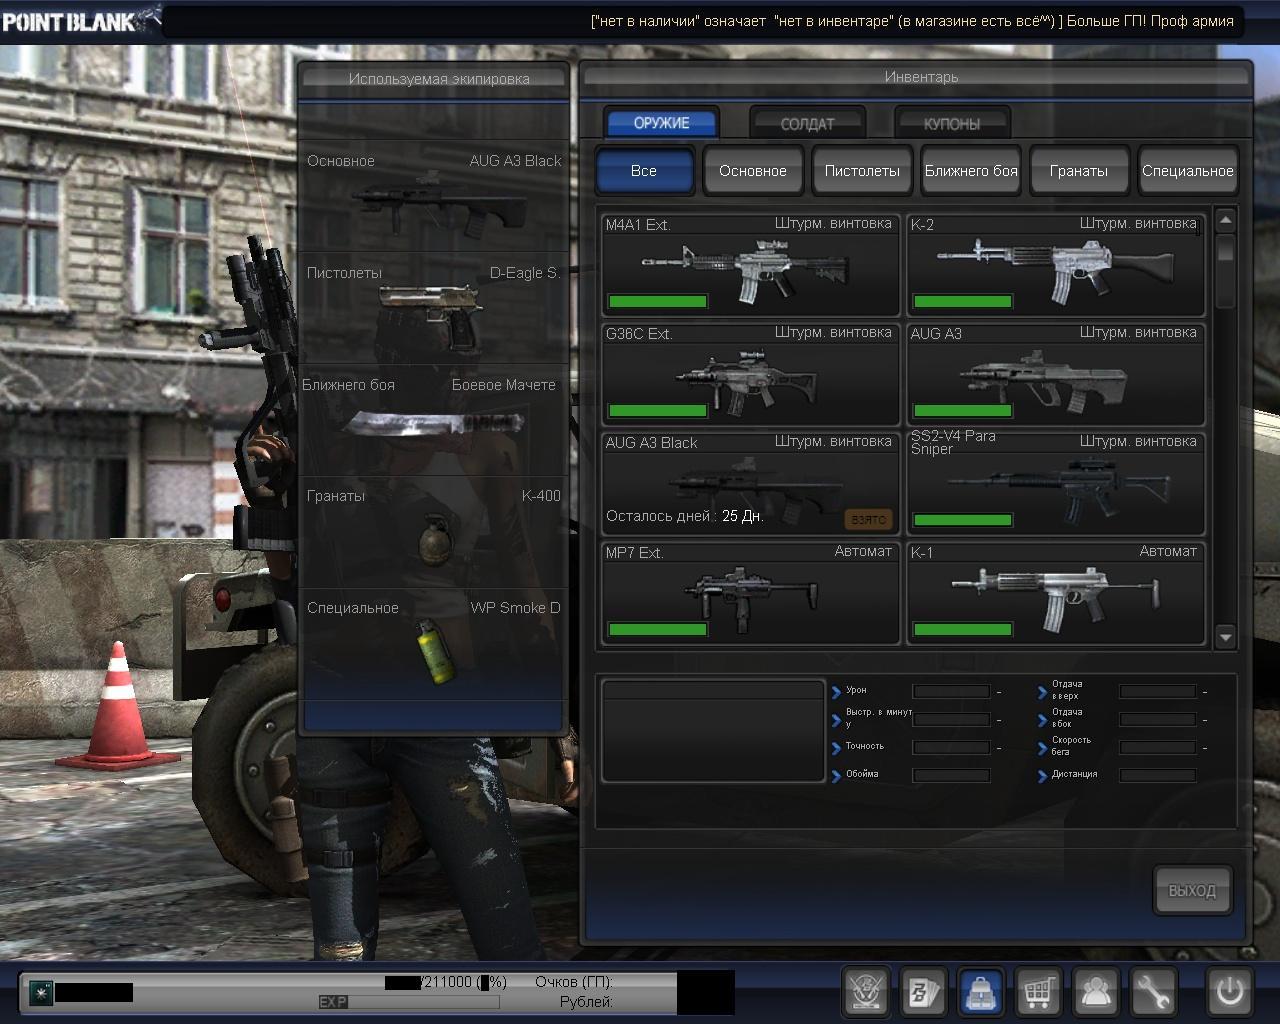Click the K-2 green durability bar
This screenshot has width=1280, height=1024.
point(963,301)
